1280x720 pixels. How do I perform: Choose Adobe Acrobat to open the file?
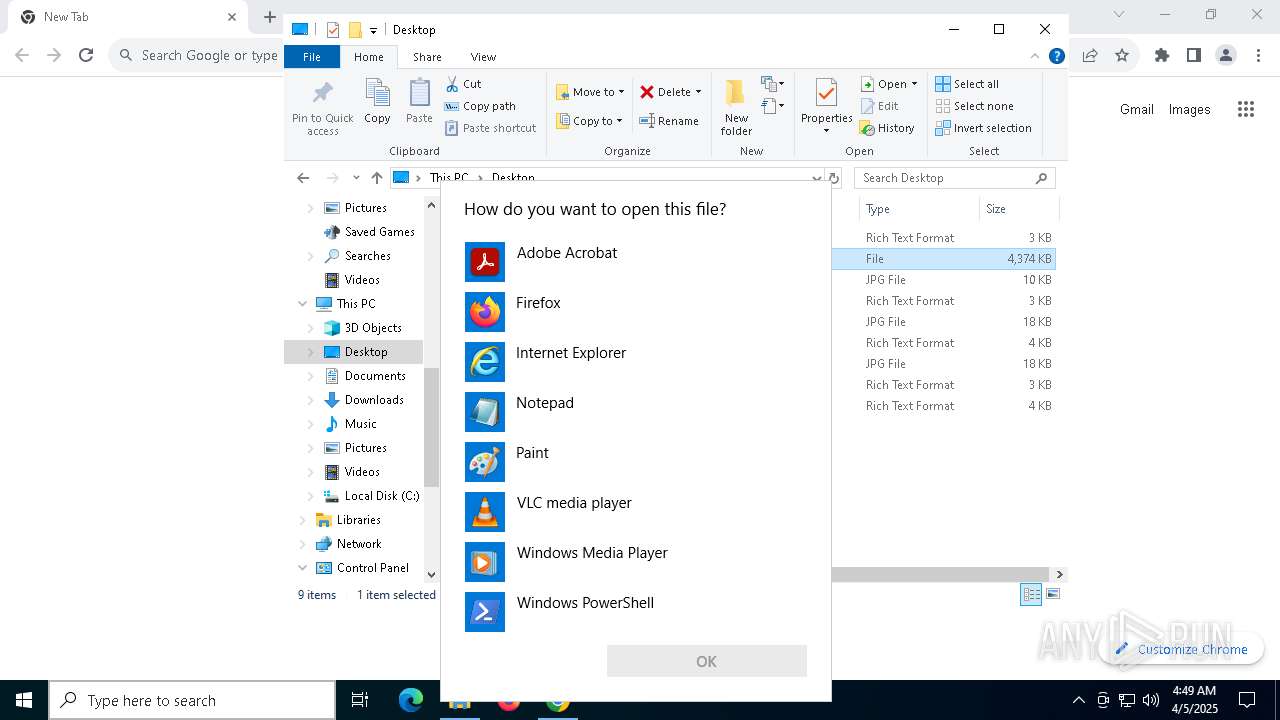click(x=636, y=262)
